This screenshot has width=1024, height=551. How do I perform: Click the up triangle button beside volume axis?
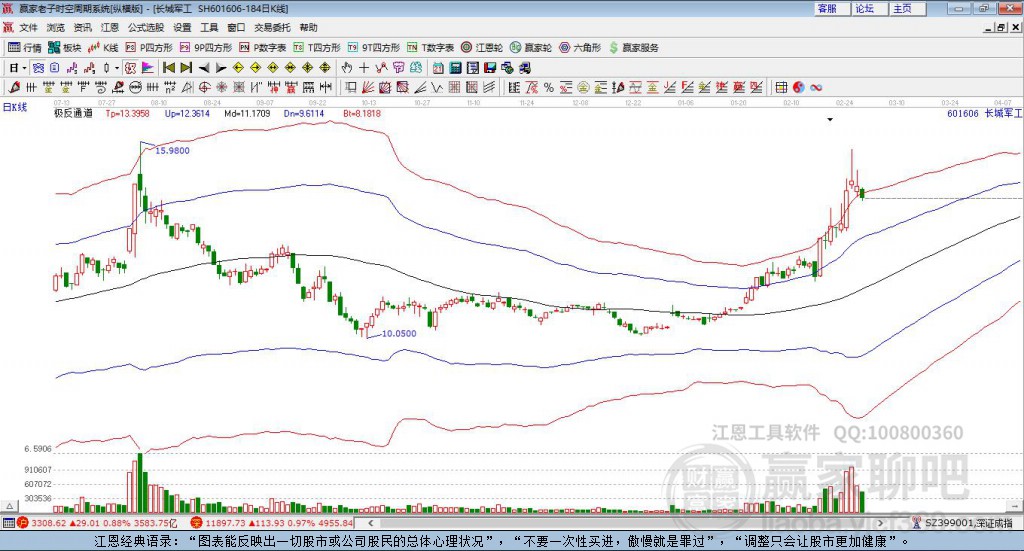(9, 506)
